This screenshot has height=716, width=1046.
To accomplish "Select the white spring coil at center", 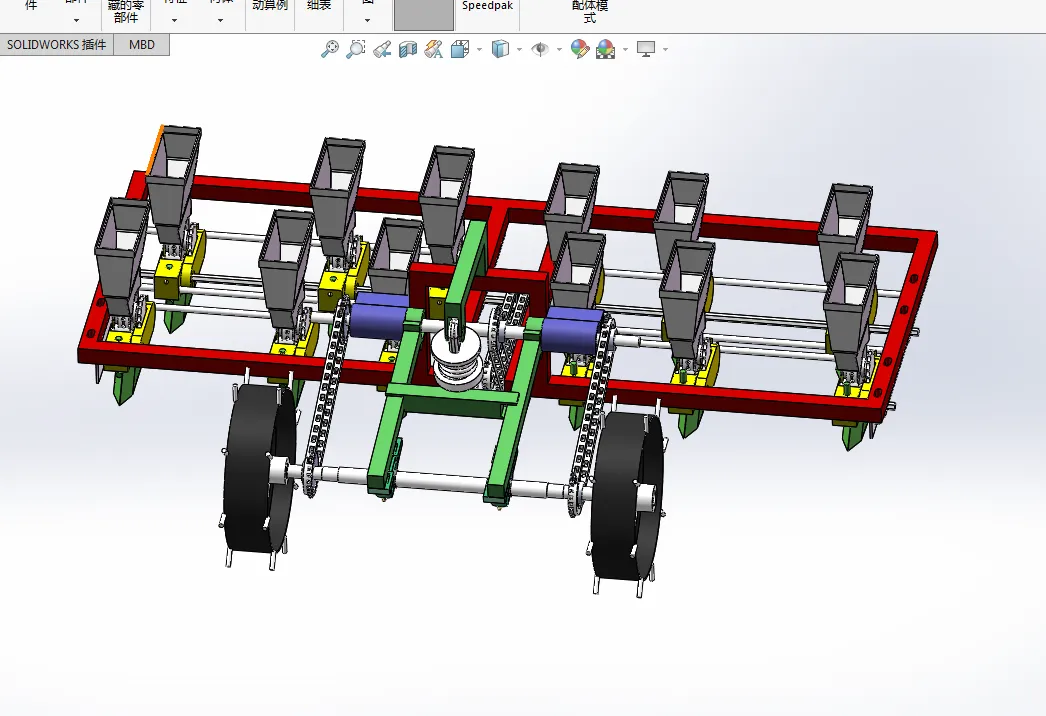I will point(456,359).
